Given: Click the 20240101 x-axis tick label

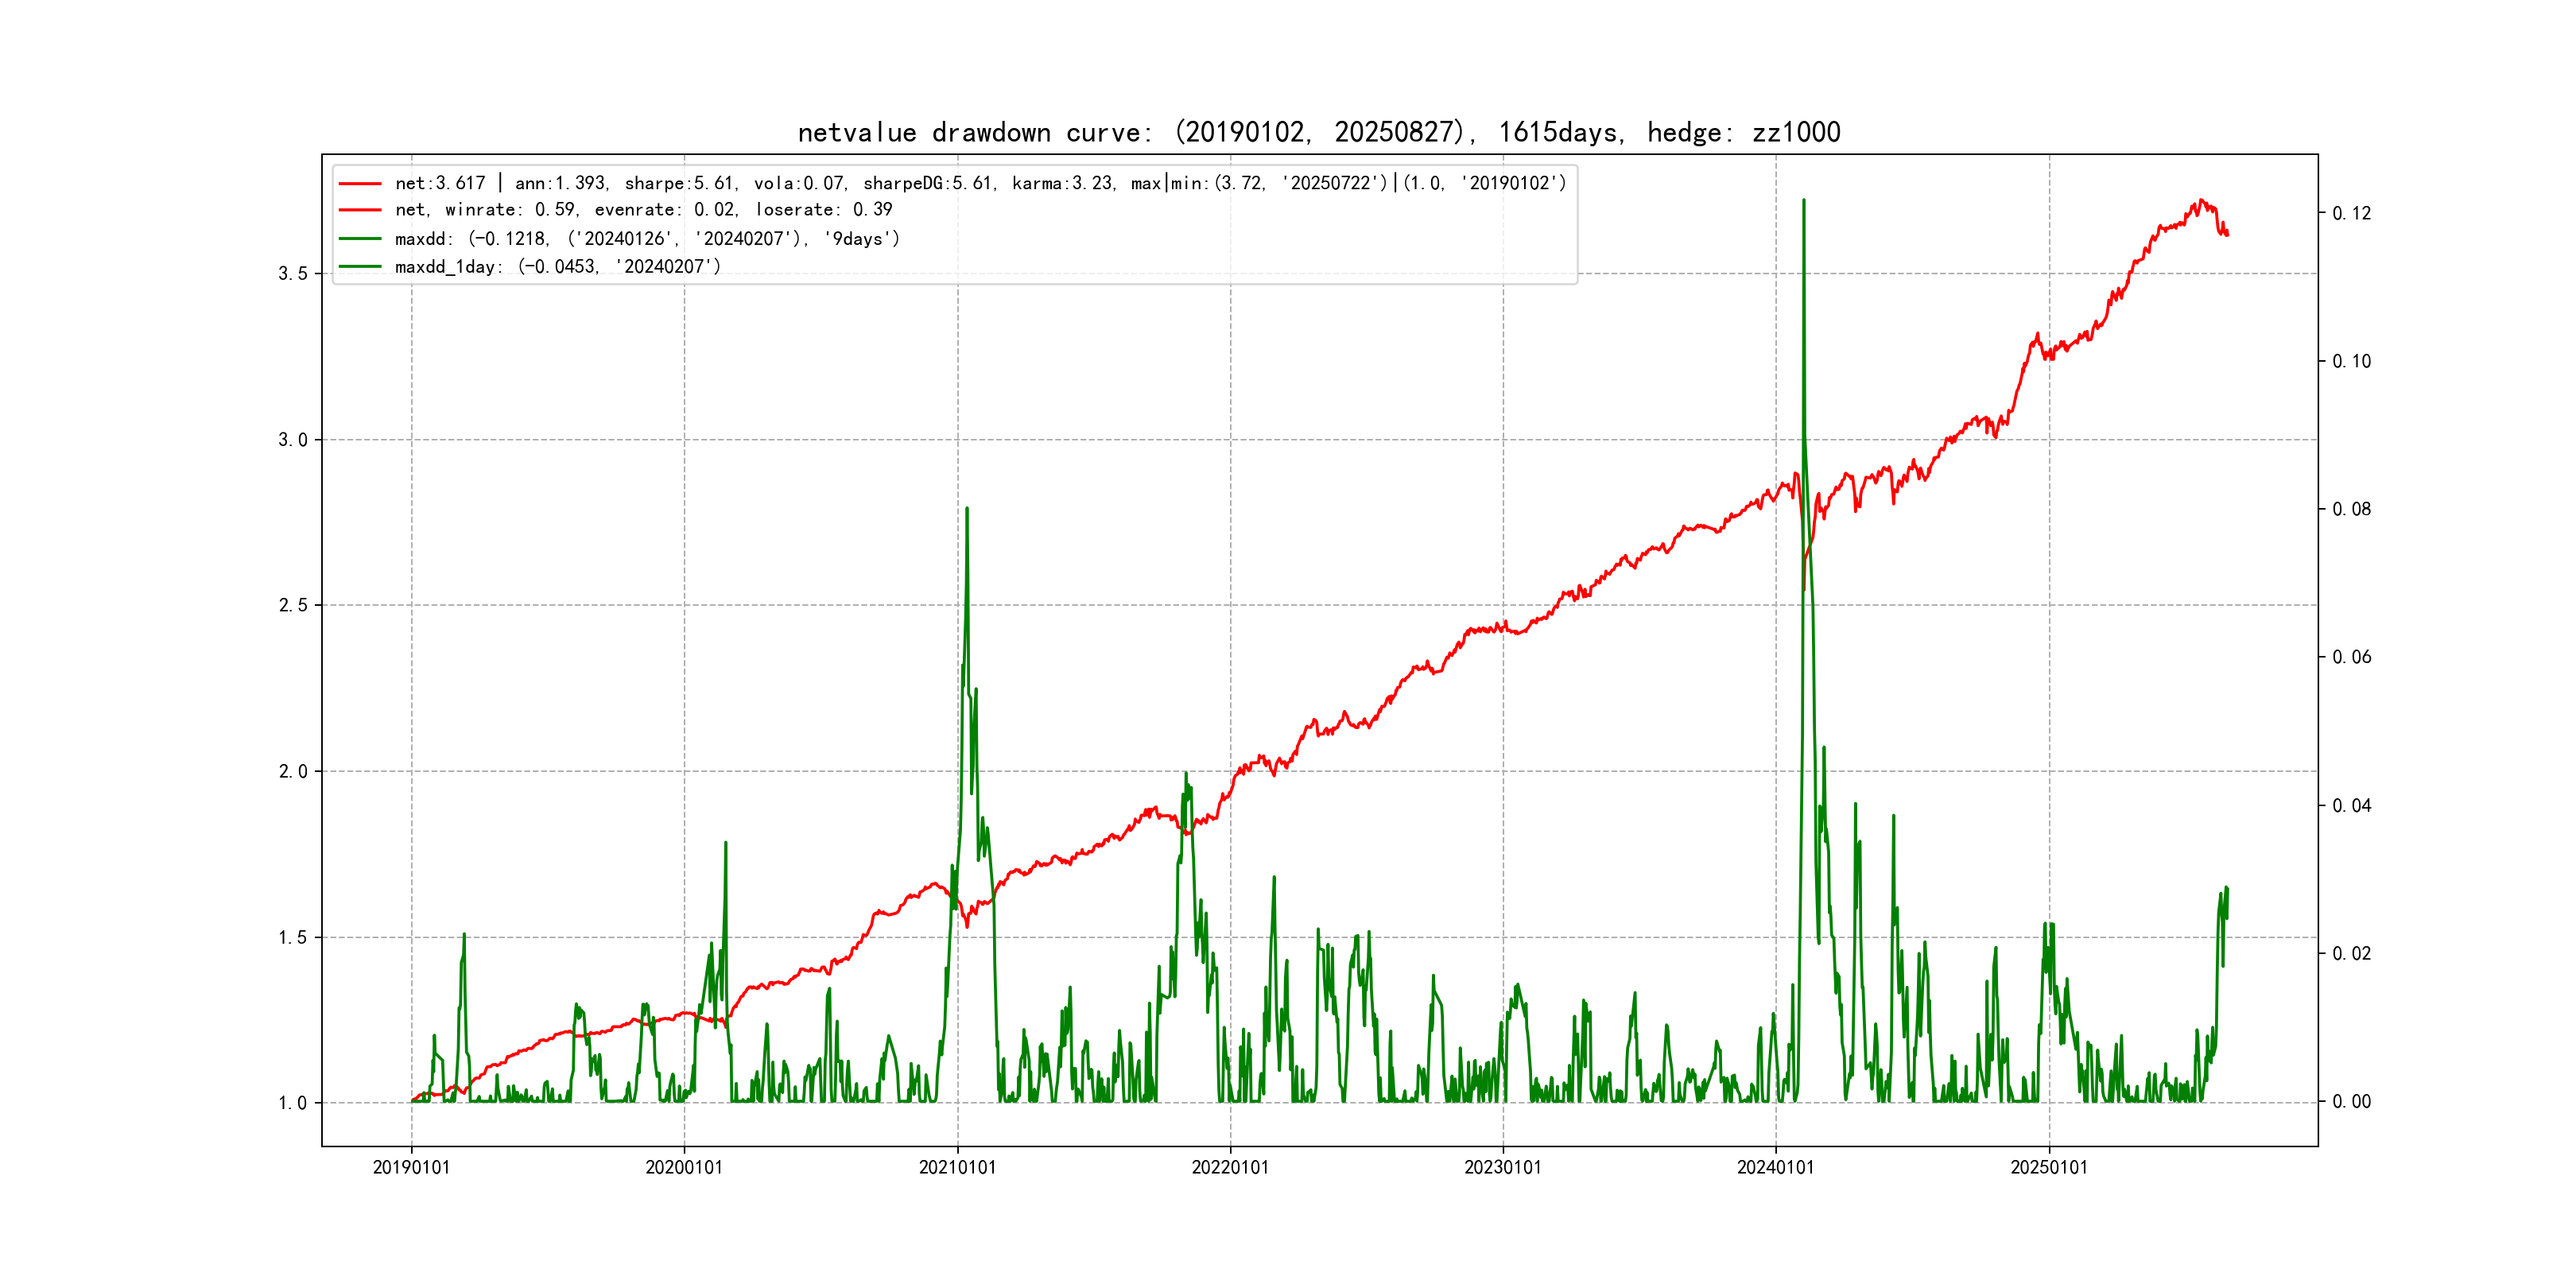Looking at the screenshot, I should click(x=1775, y=1168).
